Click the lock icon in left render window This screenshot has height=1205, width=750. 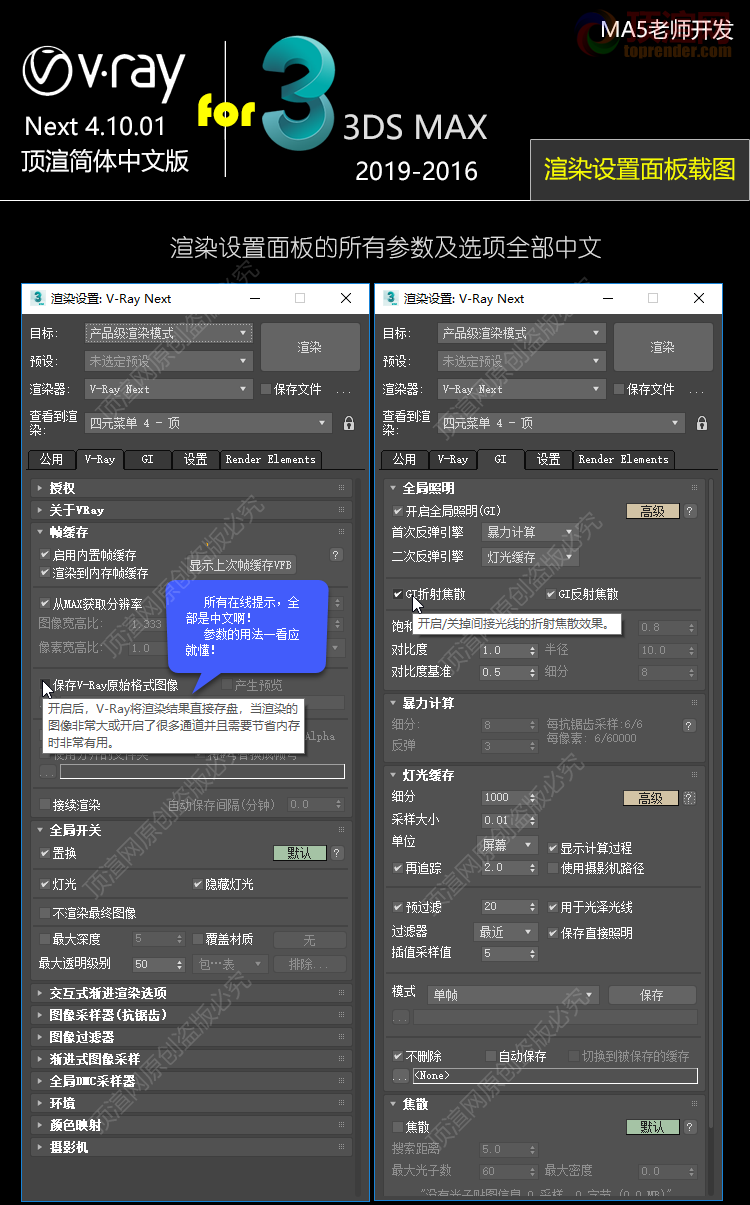pyautogui.click(x=349, y=423)
